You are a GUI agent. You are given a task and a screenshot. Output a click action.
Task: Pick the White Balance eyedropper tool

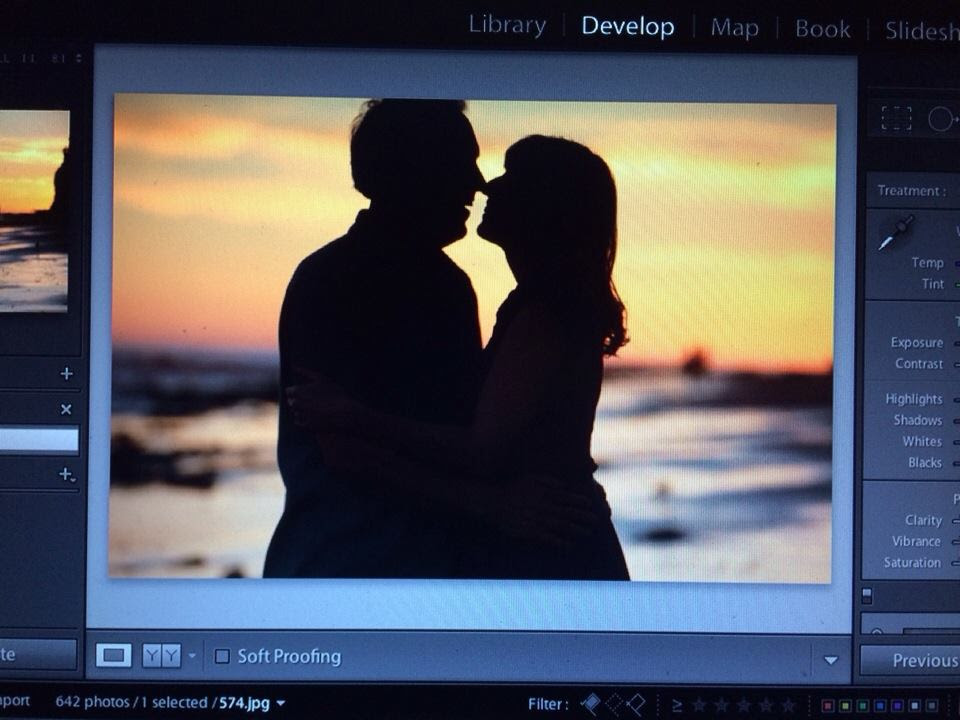(x=896, y=232)
